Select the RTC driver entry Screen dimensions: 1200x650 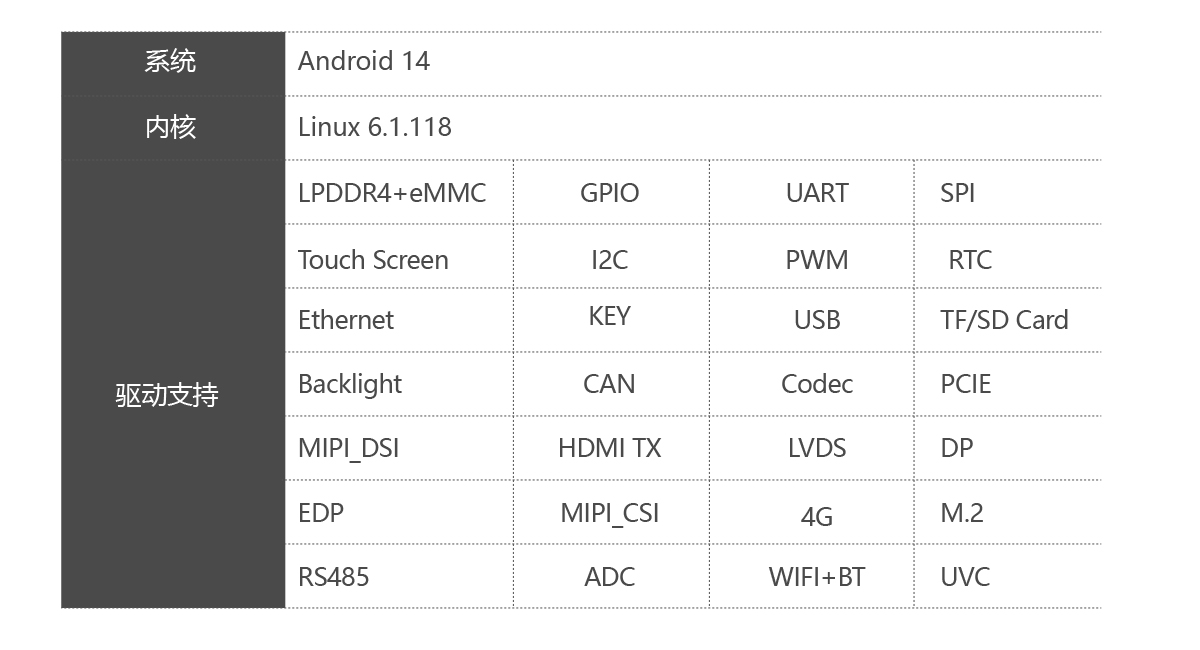coord(970,260)
